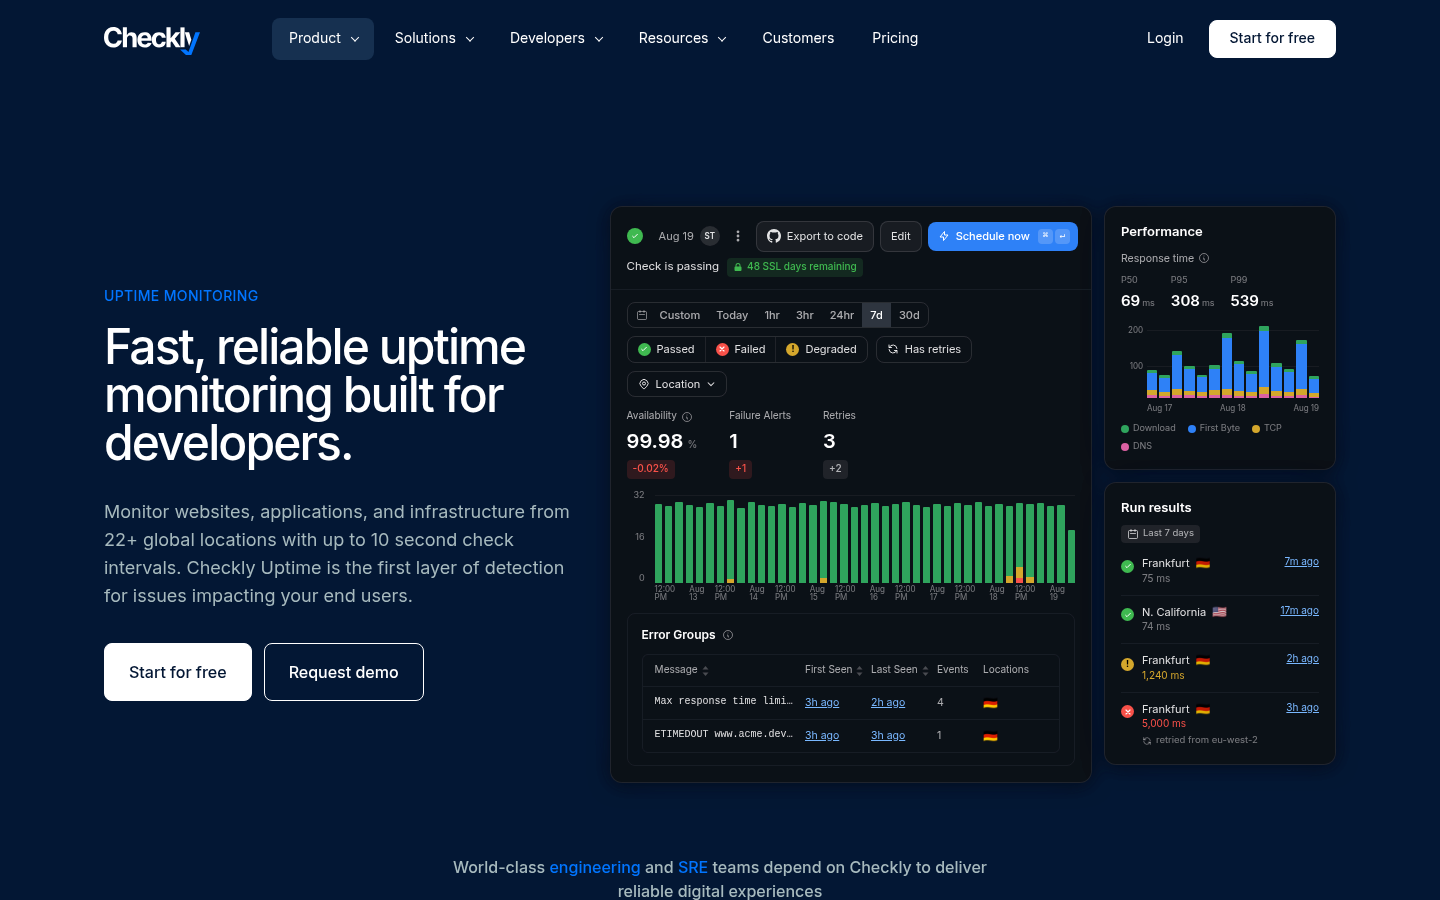The image size is (1440, 900).
Task: Click the 17m ago N. California link
Action: click(1299, 611)
